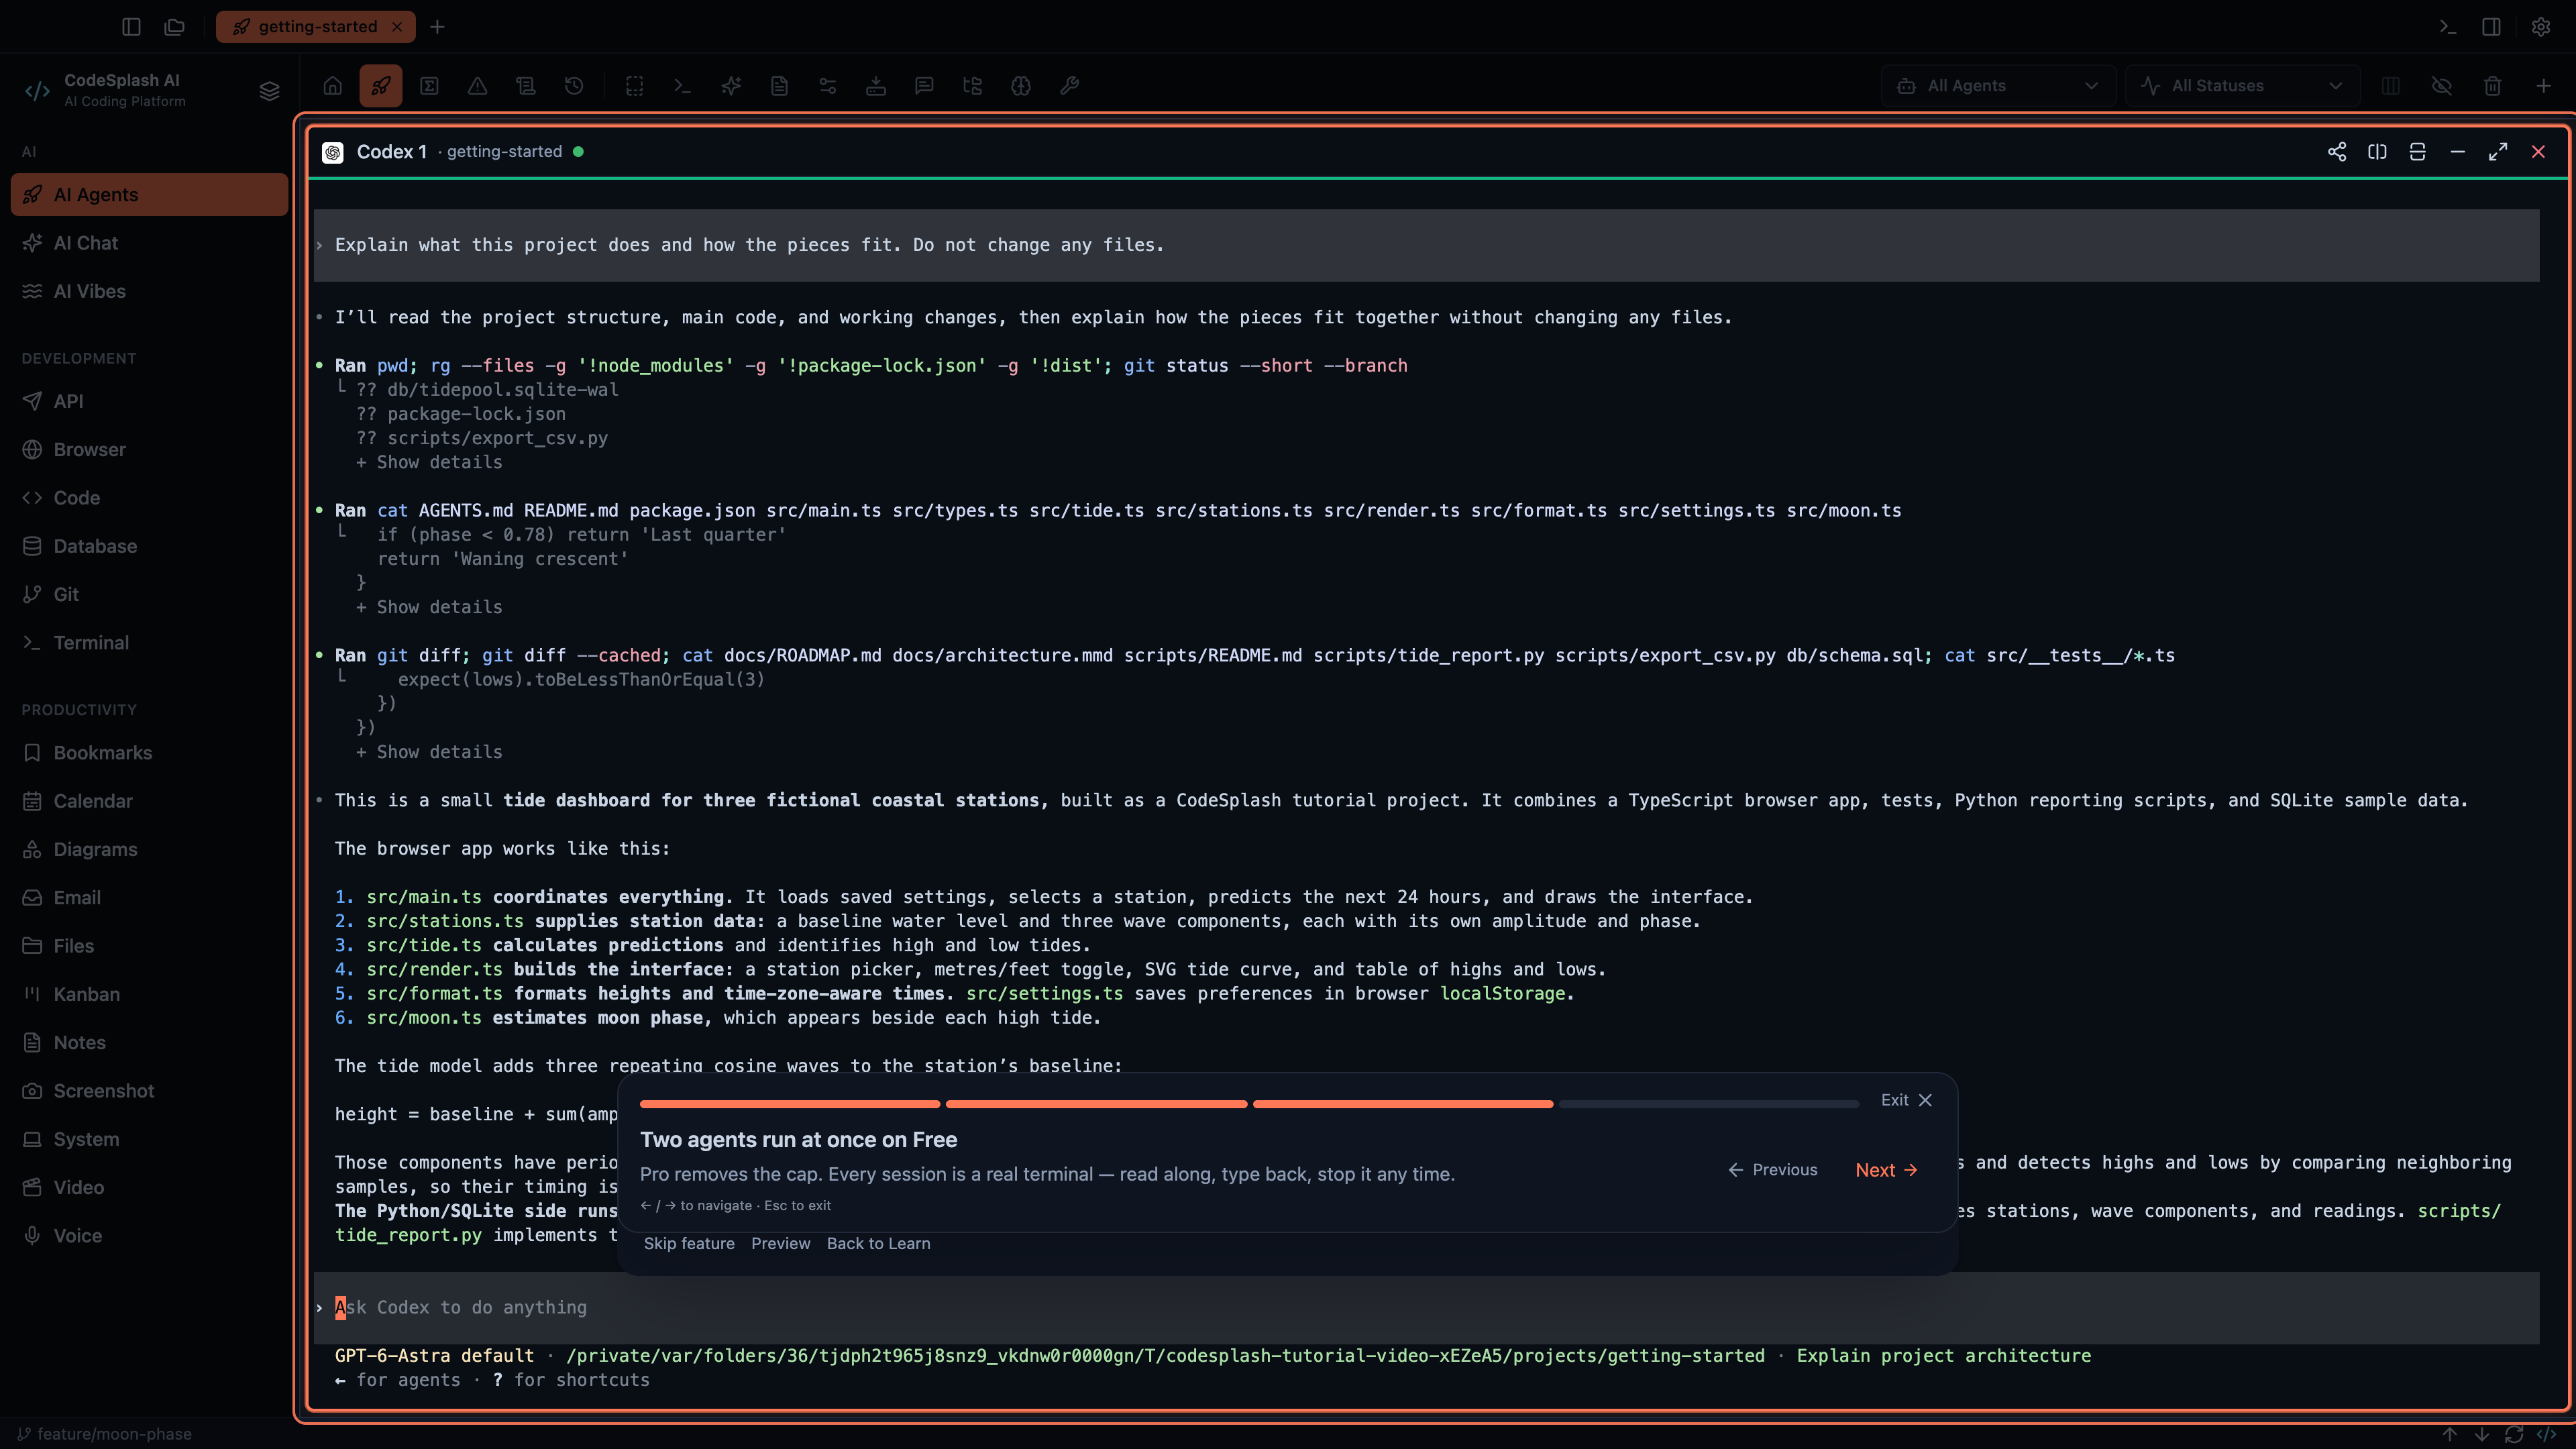This screenshot has width=2576, height=1449.
Task: Click the refresh icon in the status bar
Action: click(x=2514, y=1434)
